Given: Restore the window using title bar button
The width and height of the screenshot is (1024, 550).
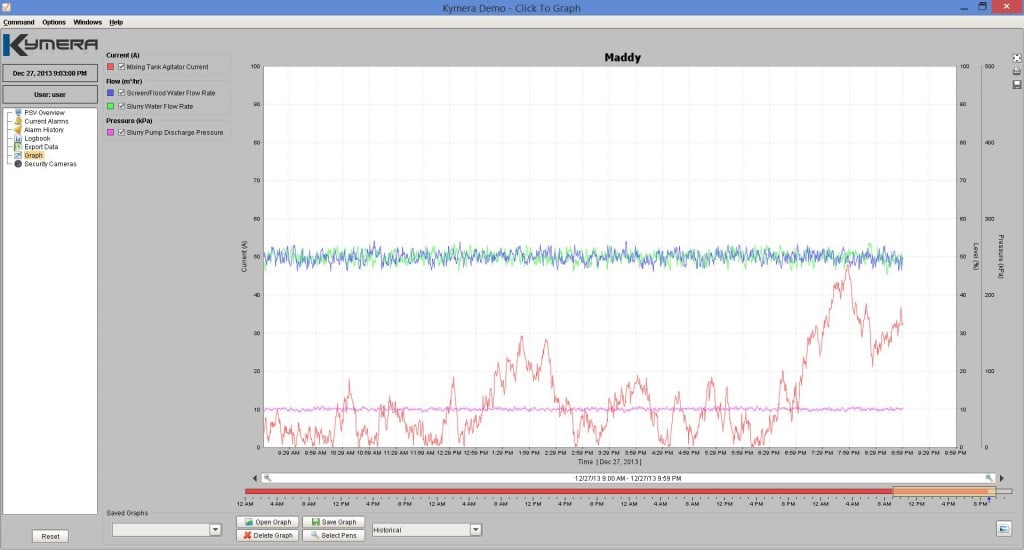Looking at the screenshot, I should tap(982, 7).
